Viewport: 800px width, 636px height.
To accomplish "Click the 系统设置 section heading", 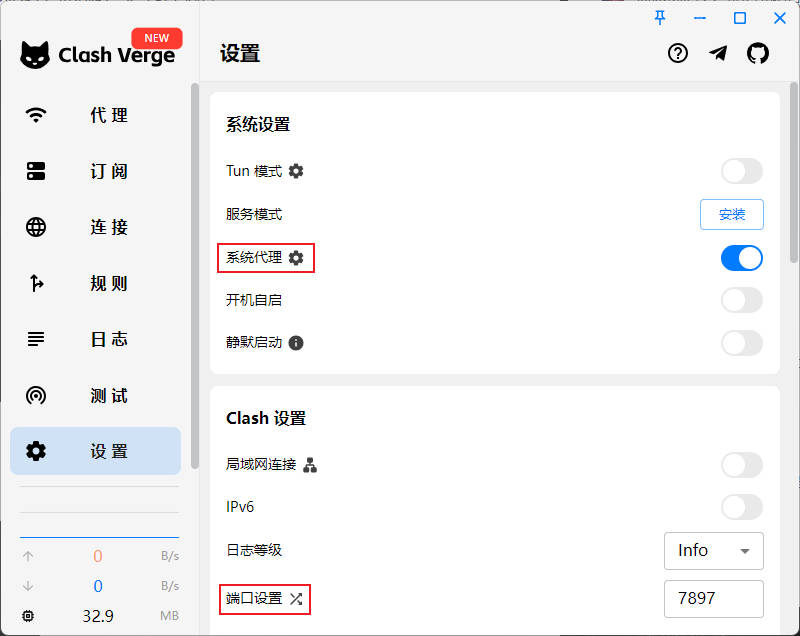I will 258,124.
